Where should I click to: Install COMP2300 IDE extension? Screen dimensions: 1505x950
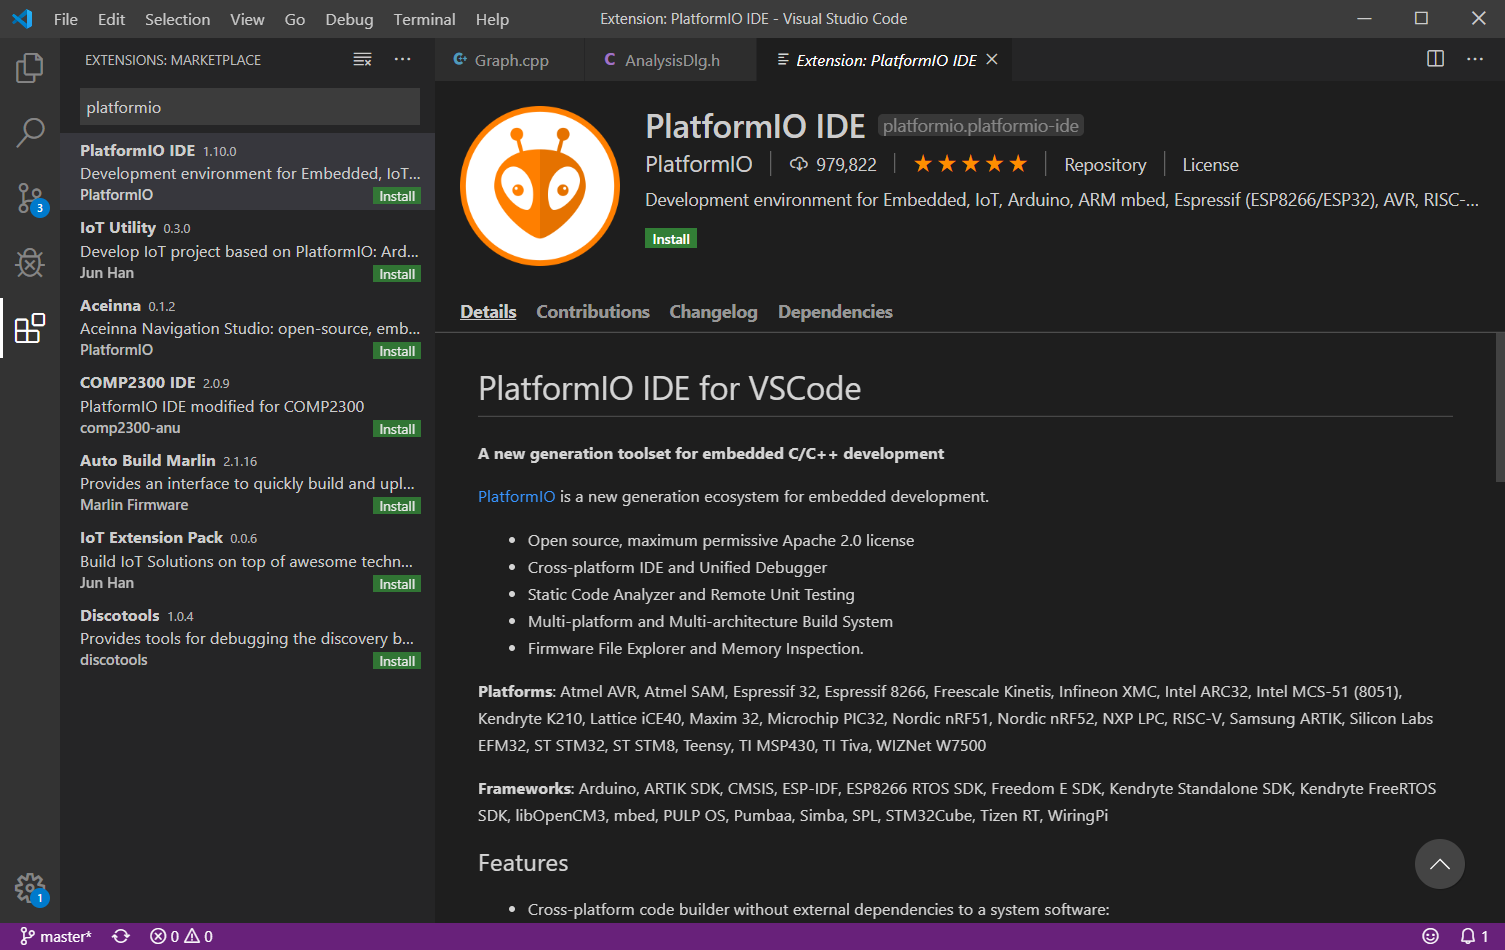pyautogui.click(x=397, y=429)
